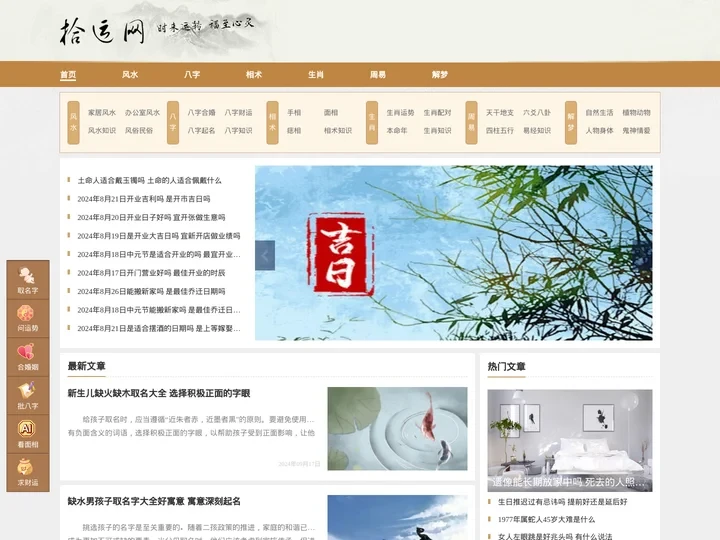Open the 易经知识 category link

tap(537, 130)
